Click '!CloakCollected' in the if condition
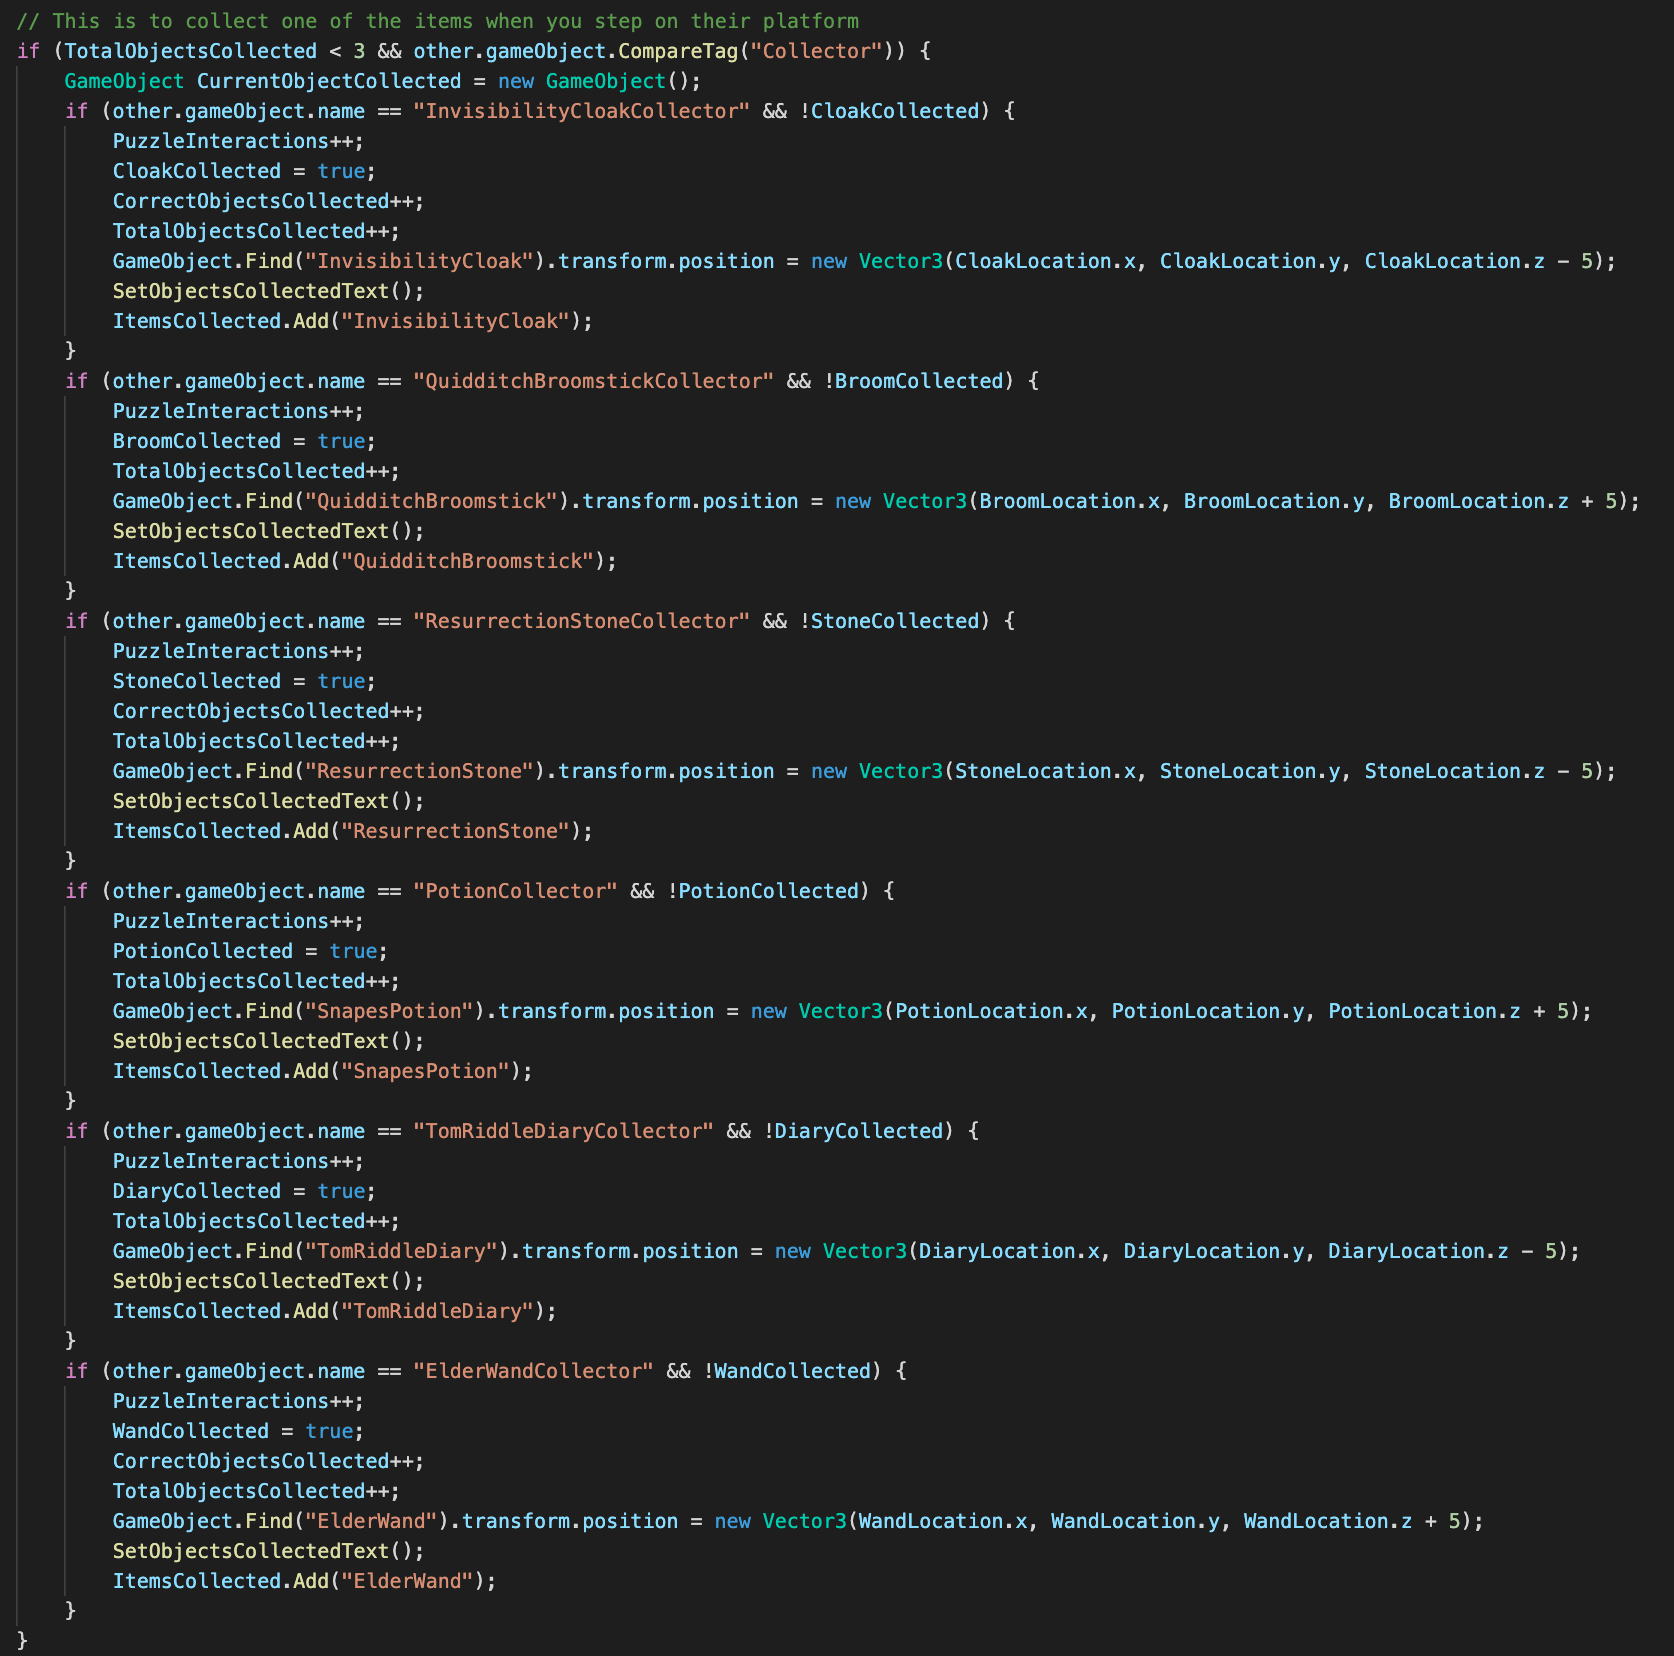 889,111
